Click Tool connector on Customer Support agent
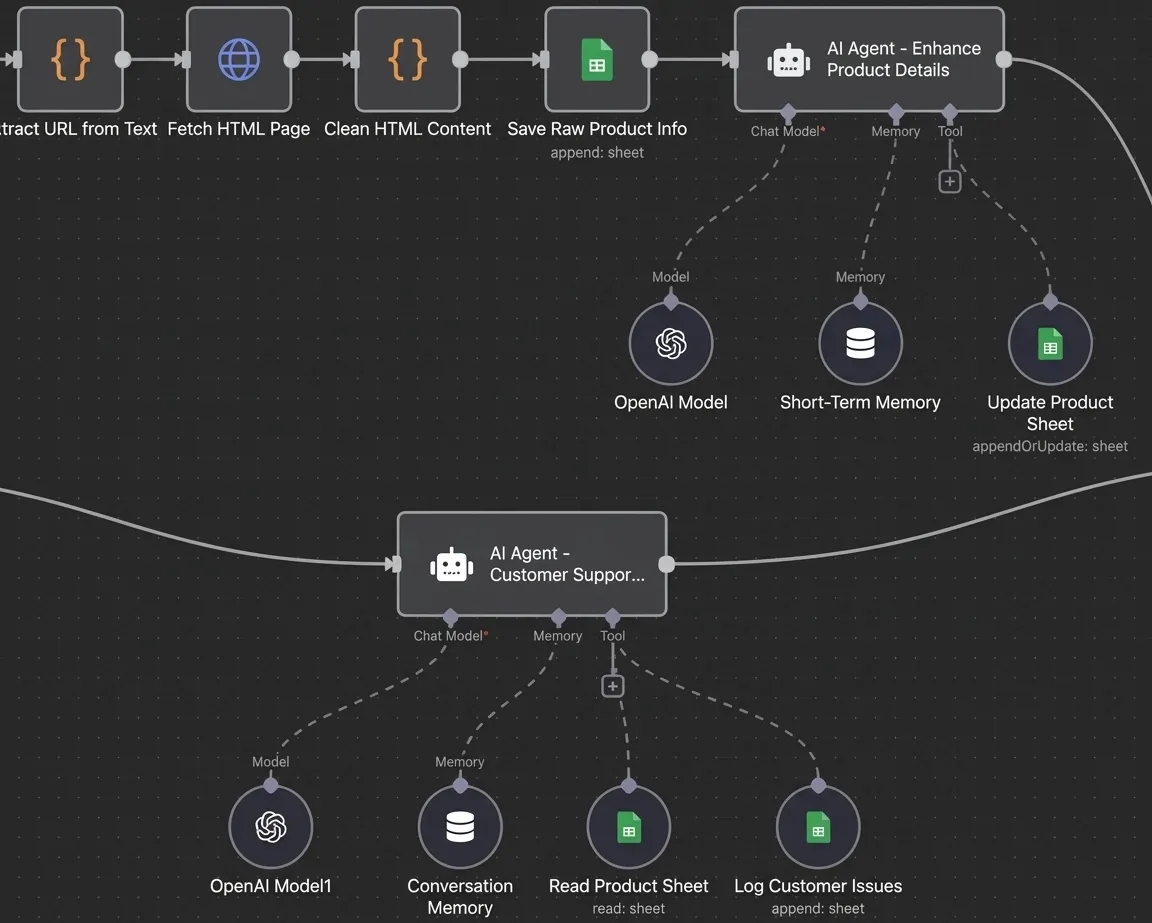 click(x=612, y=617)
